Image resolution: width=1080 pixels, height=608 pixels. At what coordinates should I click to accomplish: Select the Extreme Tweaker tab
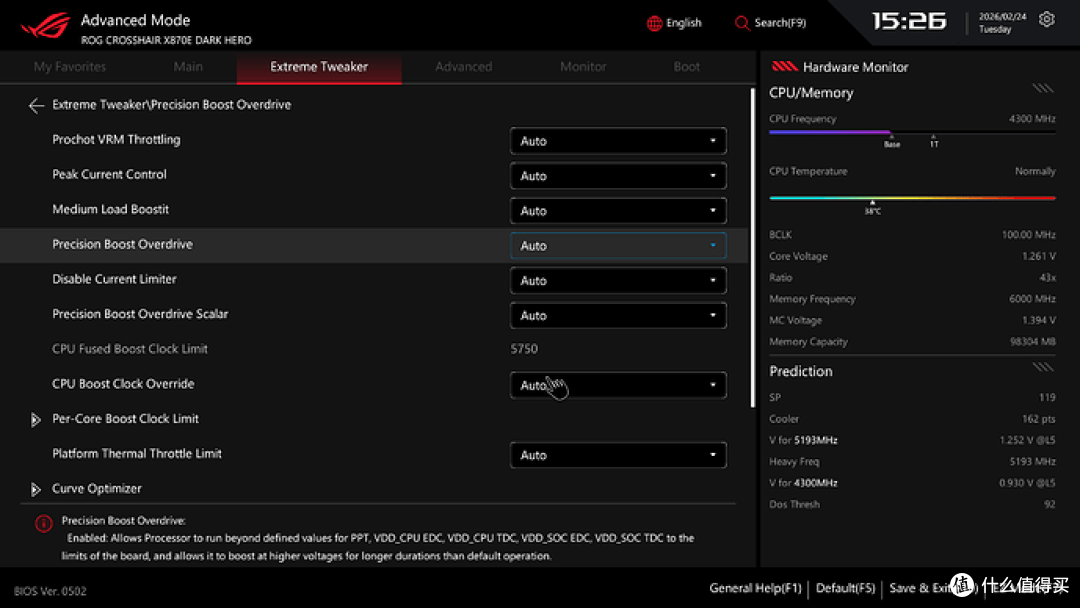pos(319,67)
